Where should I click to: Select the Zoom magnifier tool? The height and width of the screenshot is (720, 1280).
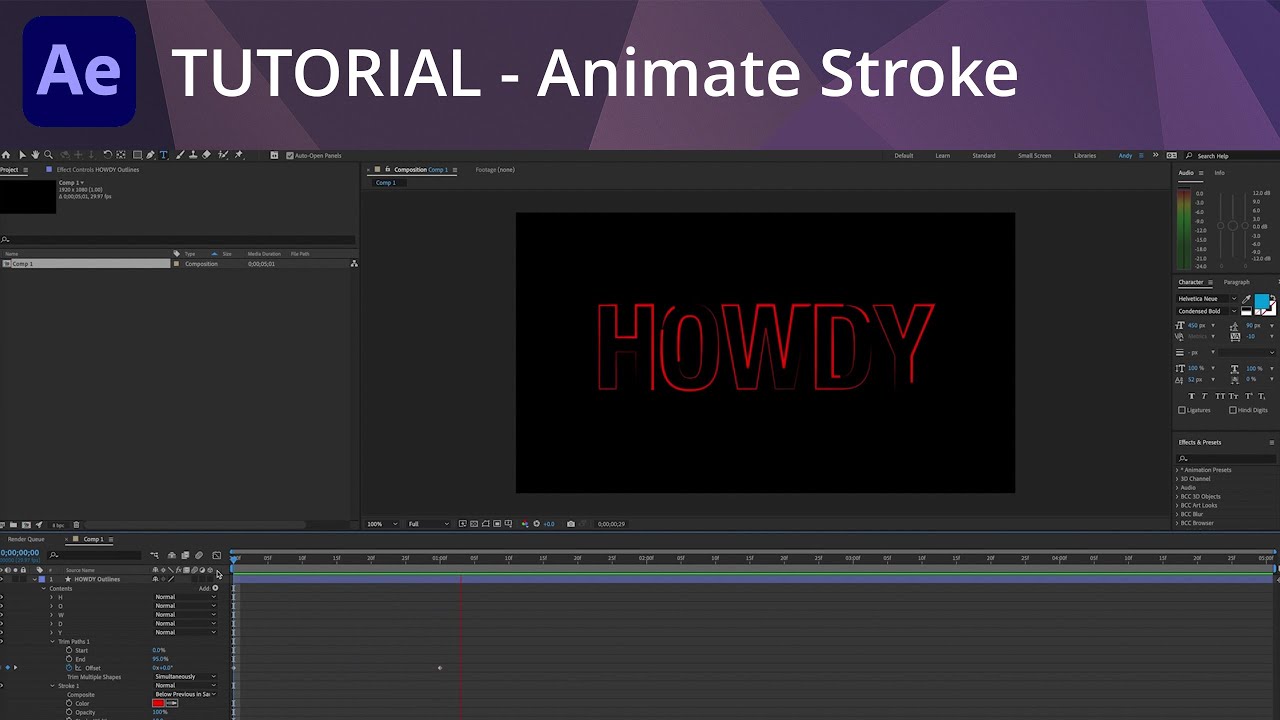pos(48,155)
